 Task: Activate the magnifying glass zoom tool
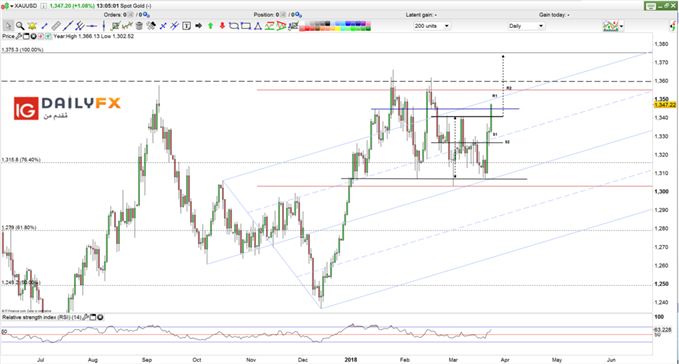click(20, 26)
